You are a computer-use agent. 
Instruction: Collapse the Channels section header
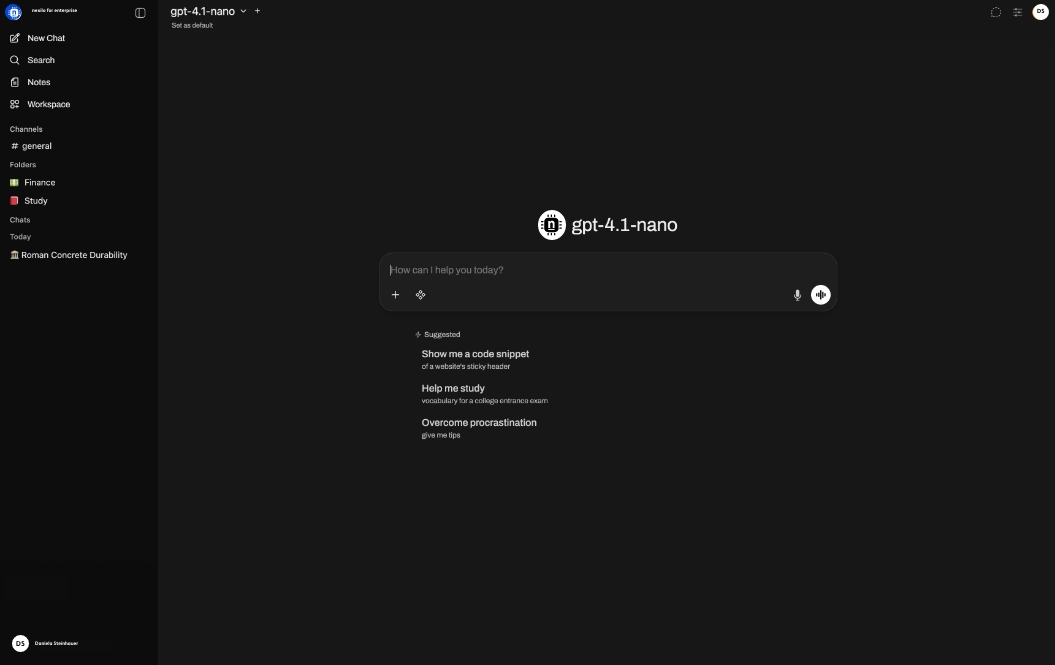coord(26,129)
